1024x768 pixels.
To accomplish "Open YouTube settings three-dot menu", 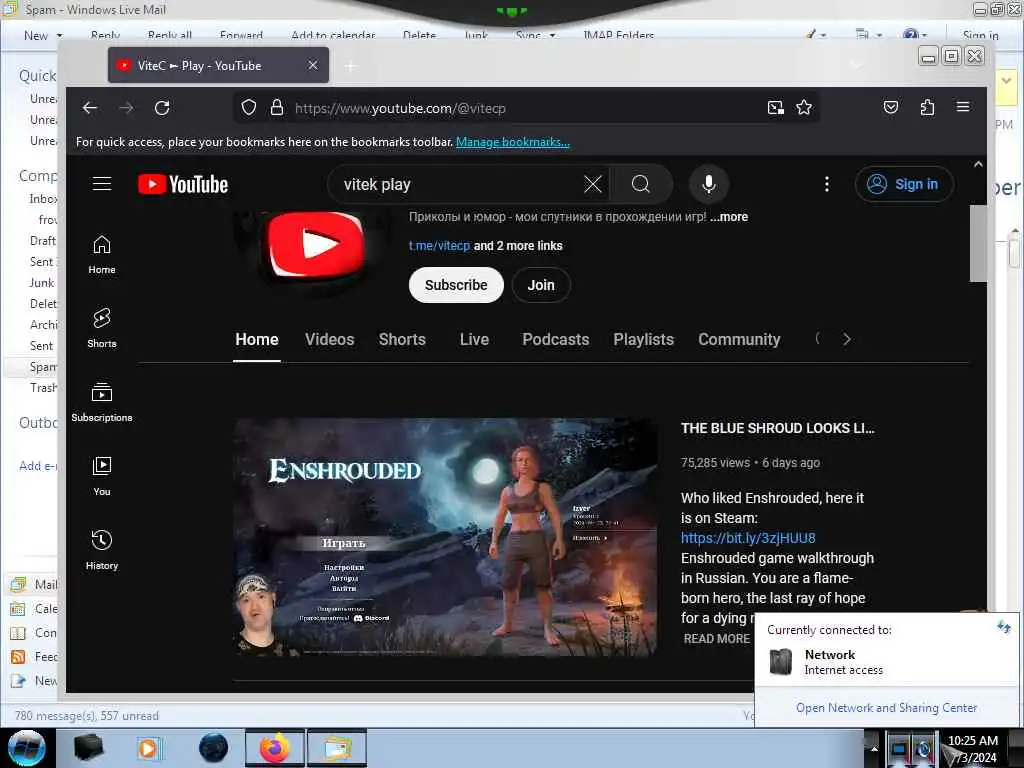I will tap(827, 184).
